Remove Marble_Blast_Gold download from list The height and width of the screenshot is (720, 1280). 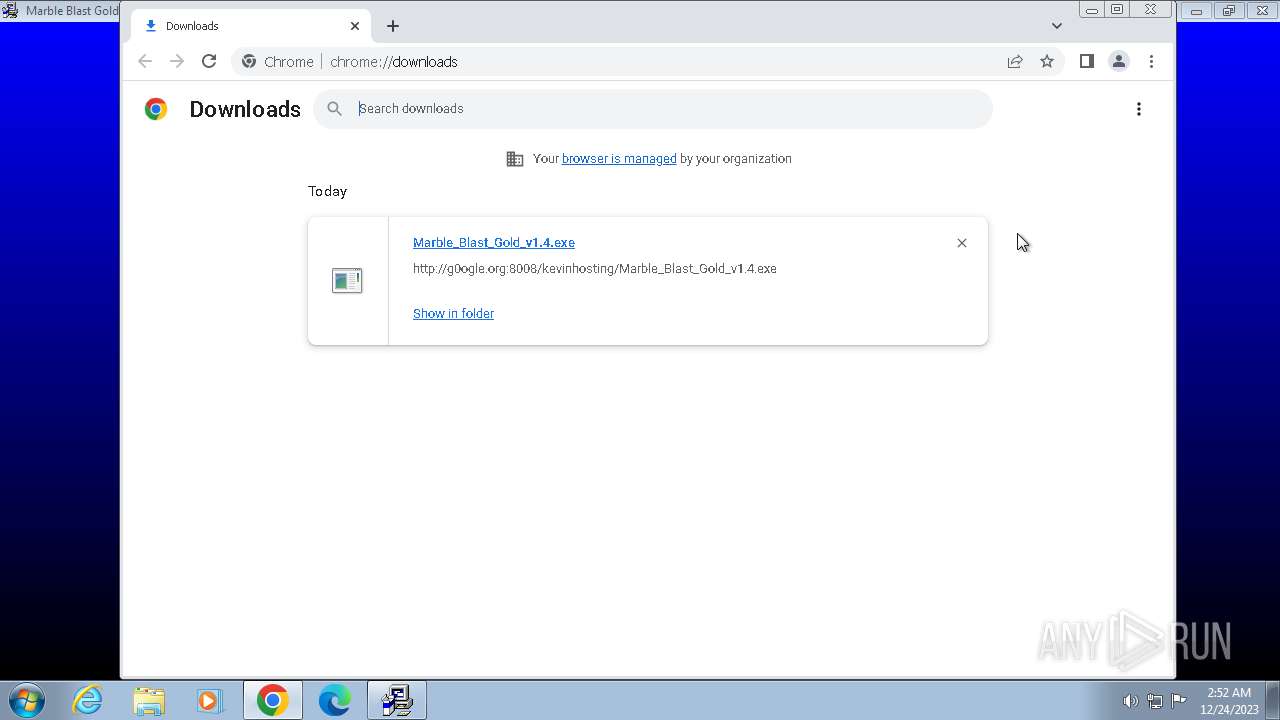point(962,243)
